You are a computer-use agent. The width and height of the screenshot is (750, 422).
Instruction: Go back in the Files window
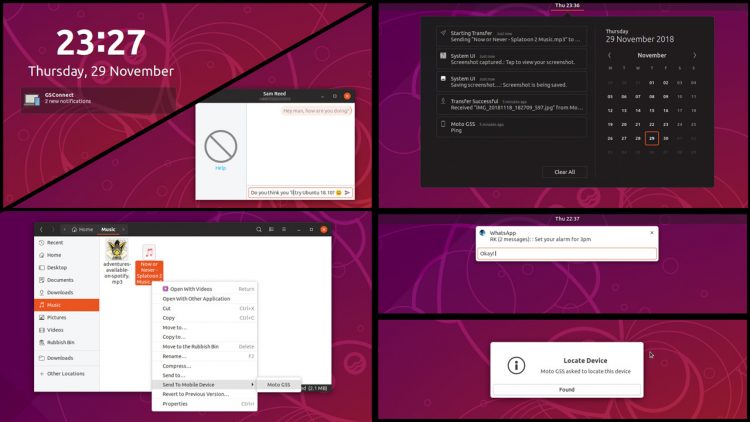42,230
